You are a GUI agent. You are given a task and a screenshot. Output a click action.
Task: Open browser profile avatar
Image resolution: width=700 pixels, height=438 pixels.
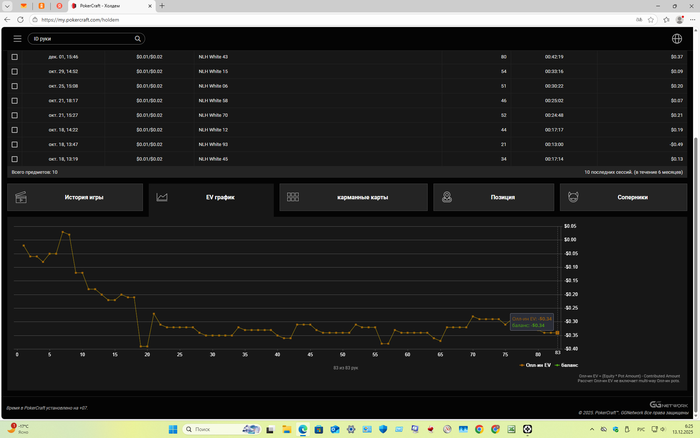(x=679, y=20)
